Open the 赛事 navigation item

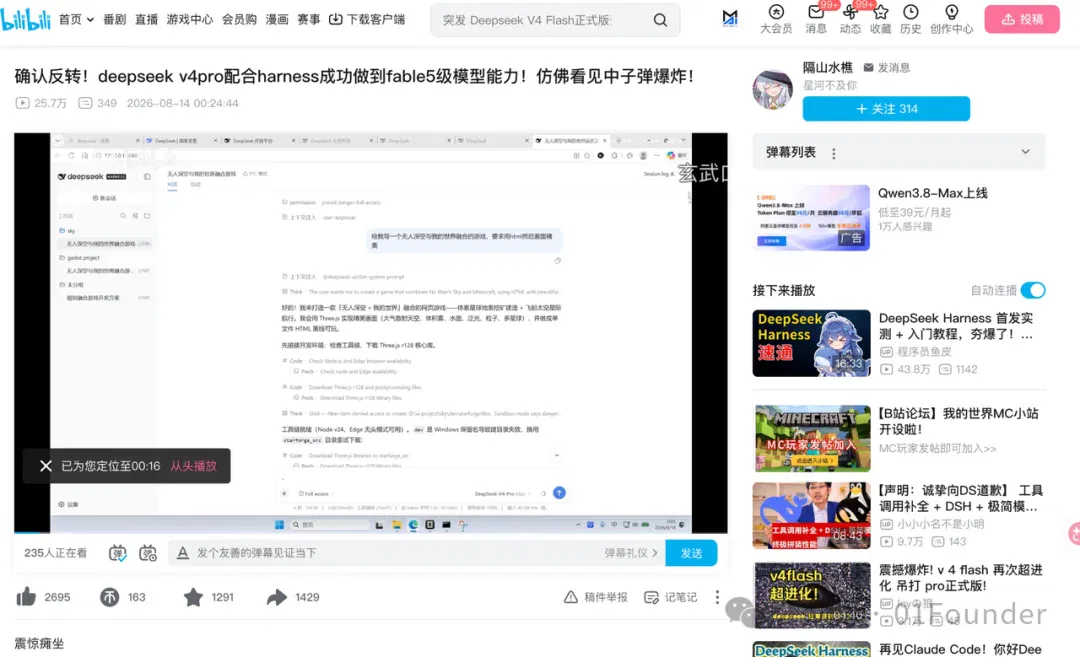pos(309,19)
